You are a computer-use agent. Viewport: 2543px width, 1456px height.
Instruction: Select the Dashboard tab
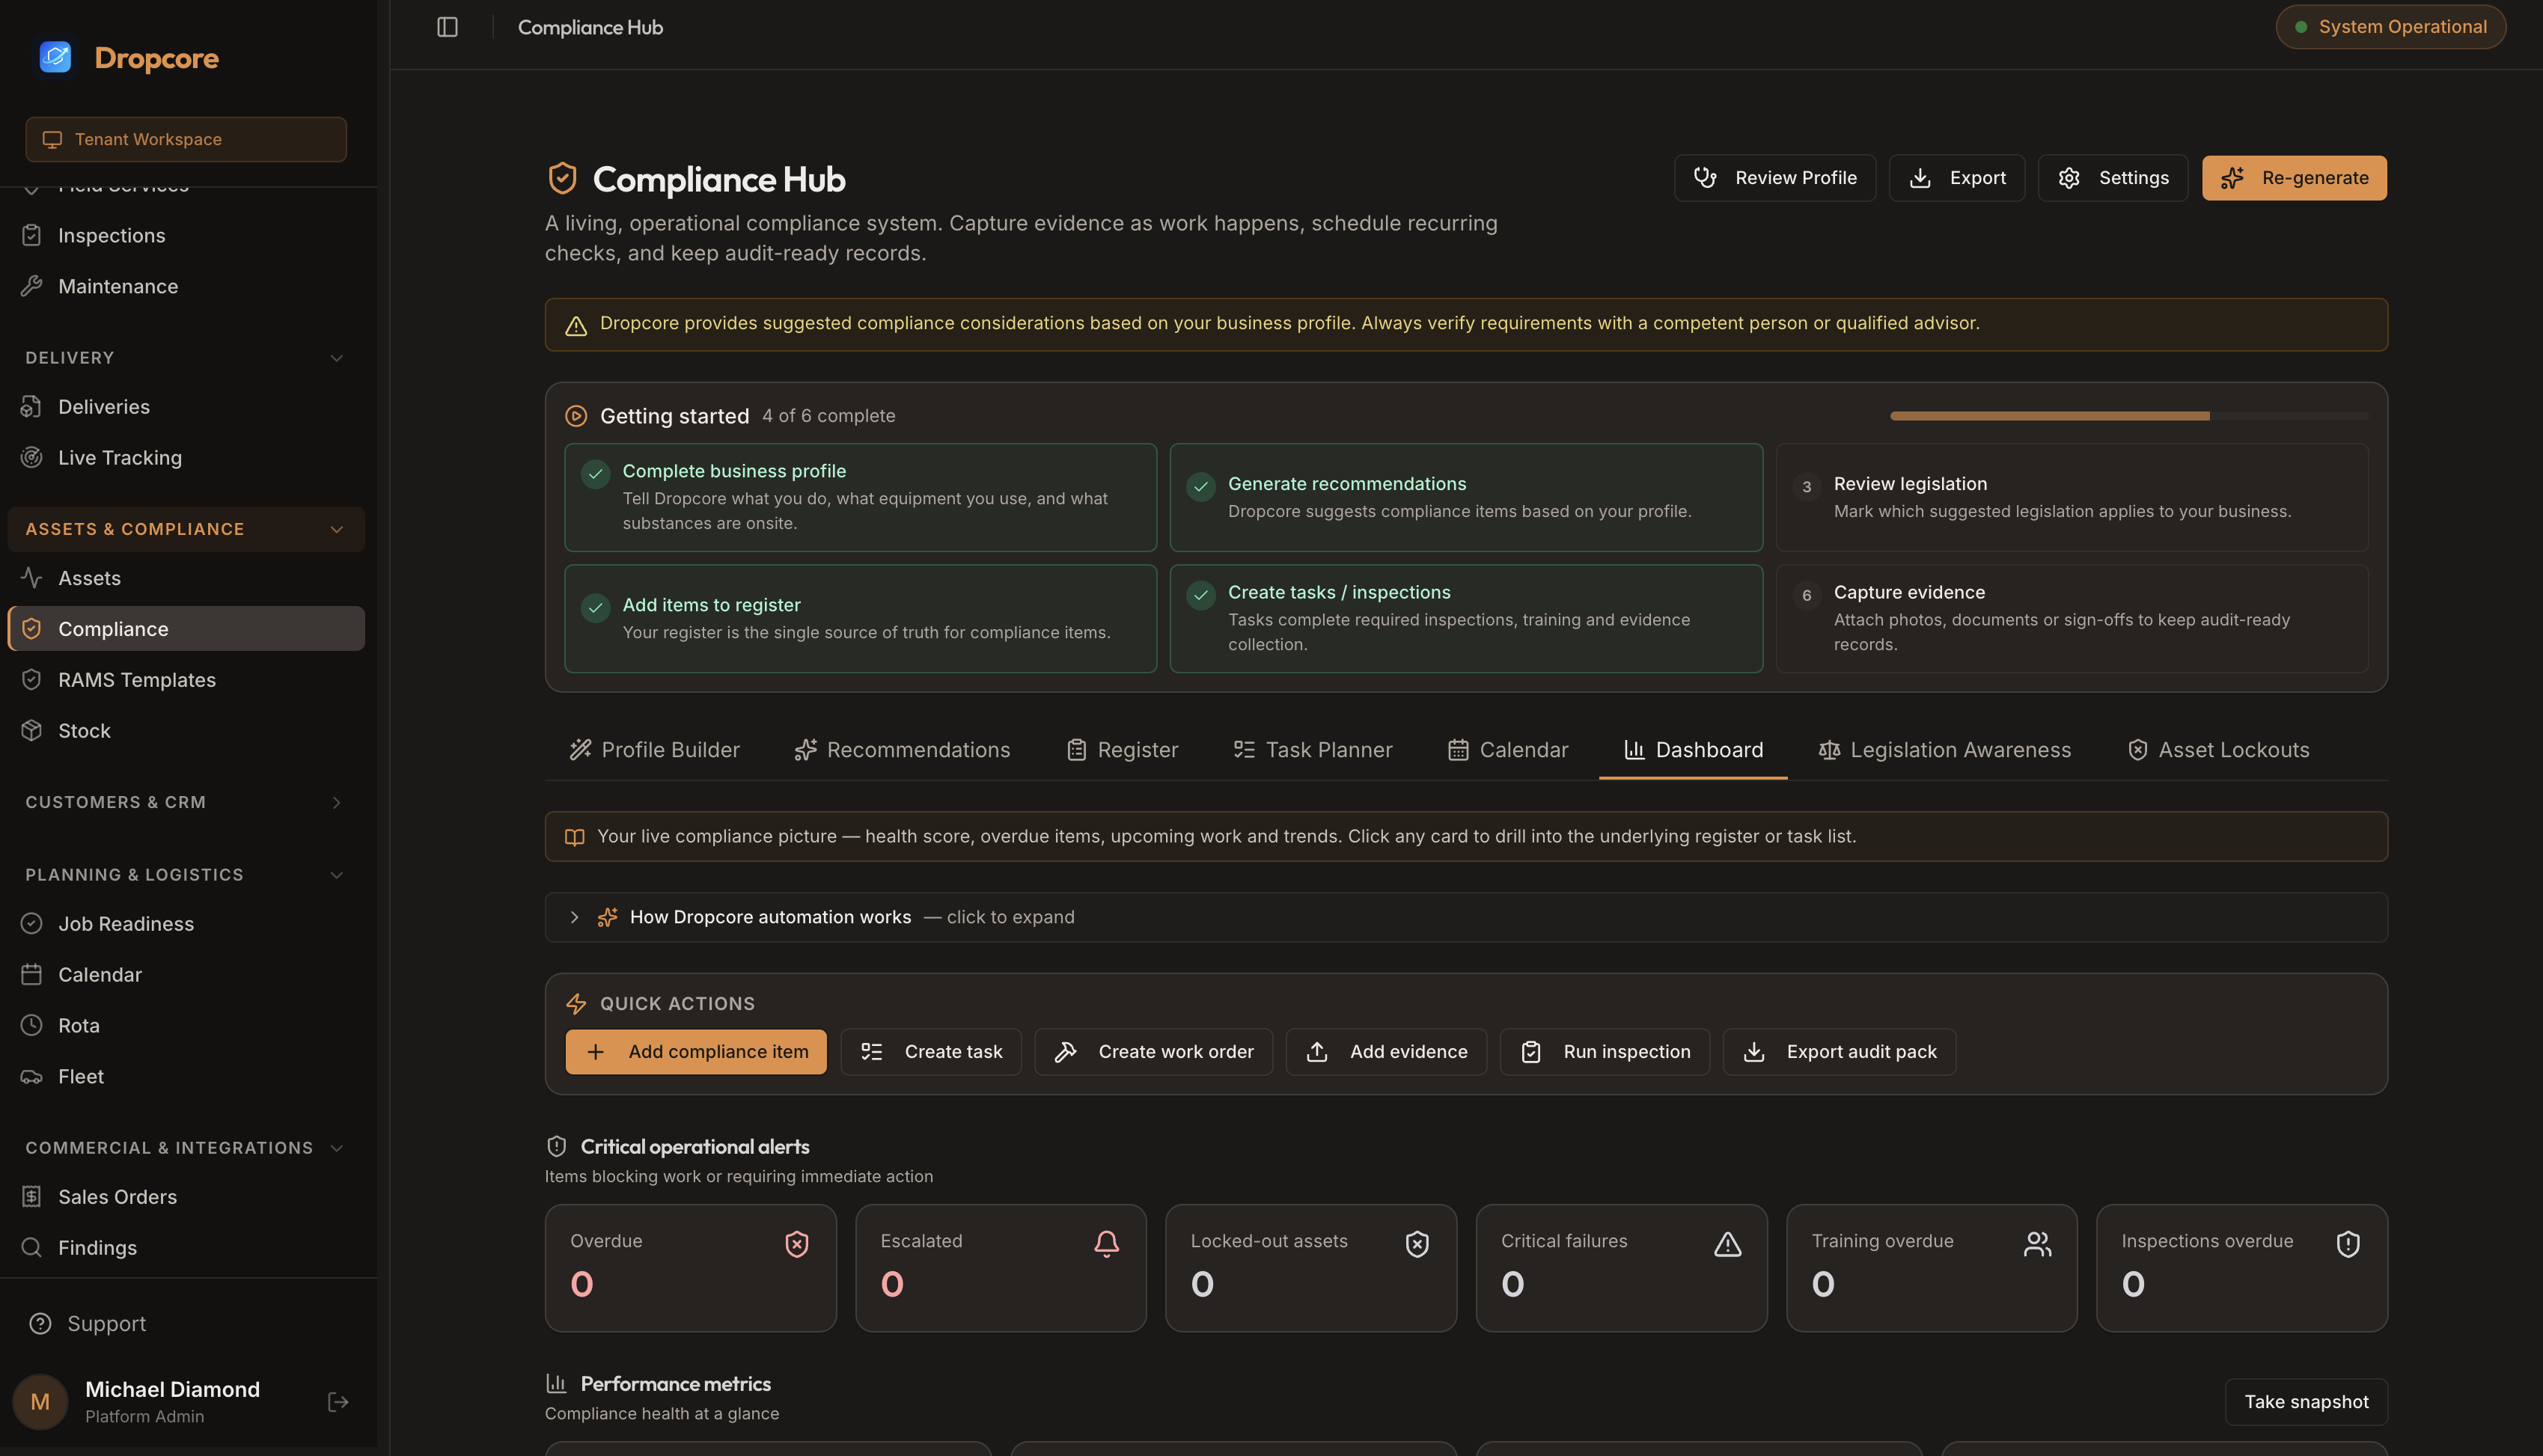click(x=1693, y=750)
